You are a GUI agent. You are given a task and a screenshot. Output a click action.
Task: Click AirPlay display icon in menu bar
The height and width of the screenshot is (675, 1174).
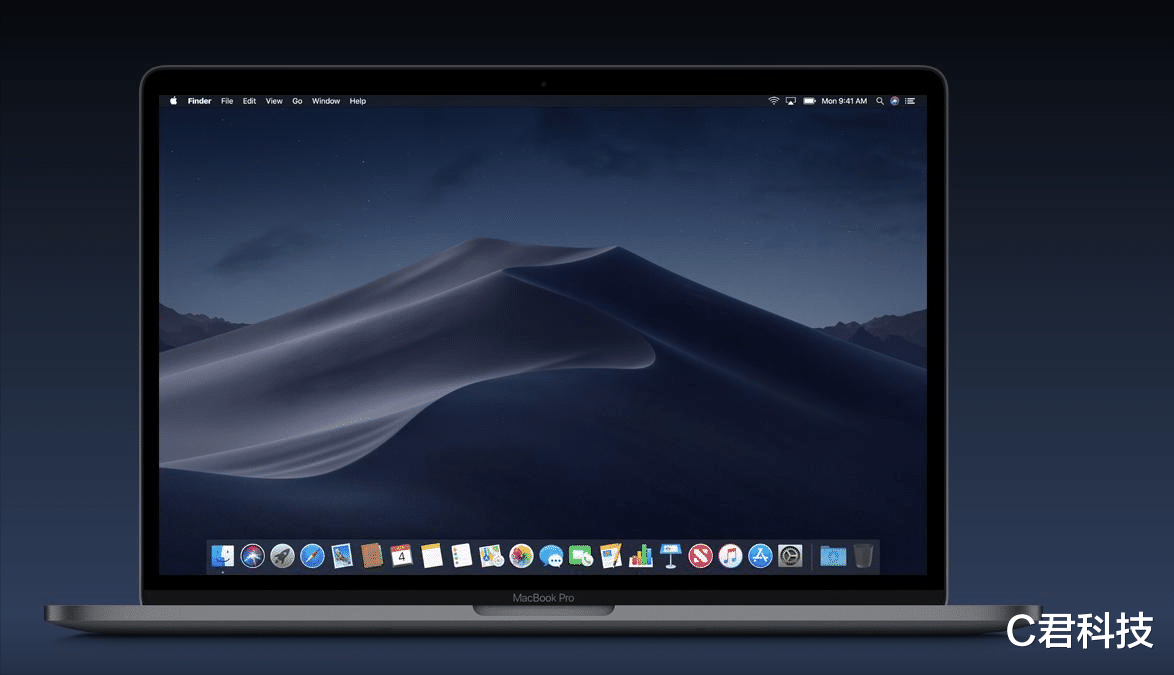coord(791,101)
